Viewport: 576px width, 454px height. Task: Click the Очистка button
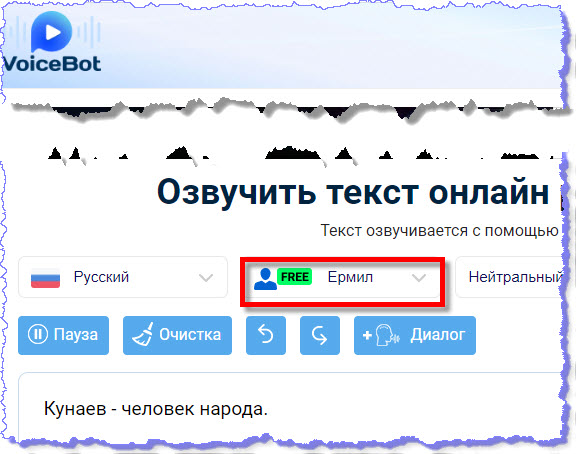coord(177,335)
